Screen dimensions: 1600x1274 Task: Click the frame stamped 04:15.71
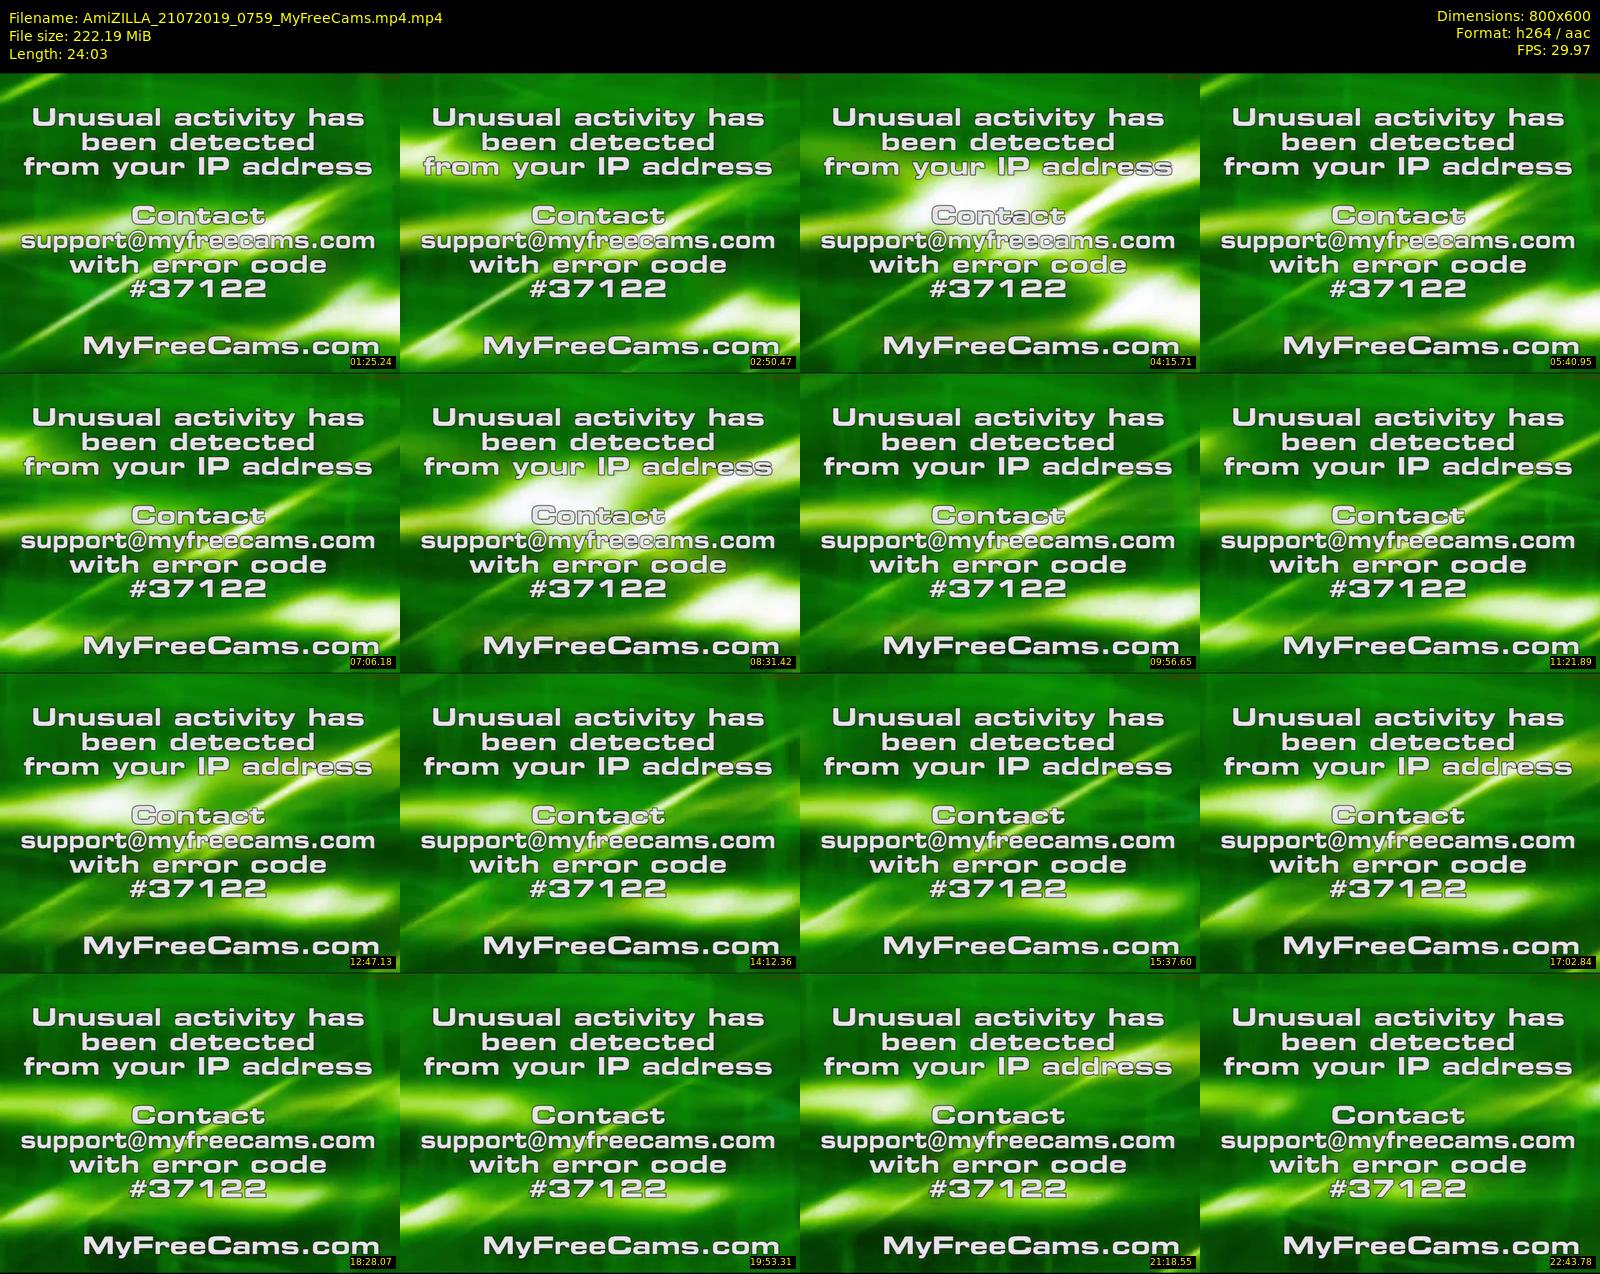coord(1000,223)
